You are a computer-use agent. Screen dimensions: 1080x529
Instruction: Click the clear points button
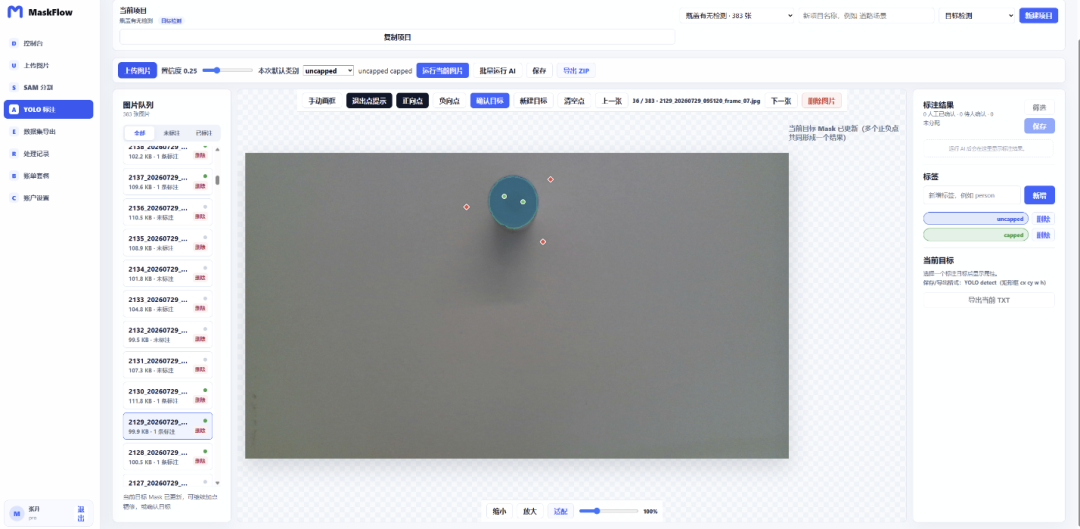pyautogui.click(x=574, y=101)
